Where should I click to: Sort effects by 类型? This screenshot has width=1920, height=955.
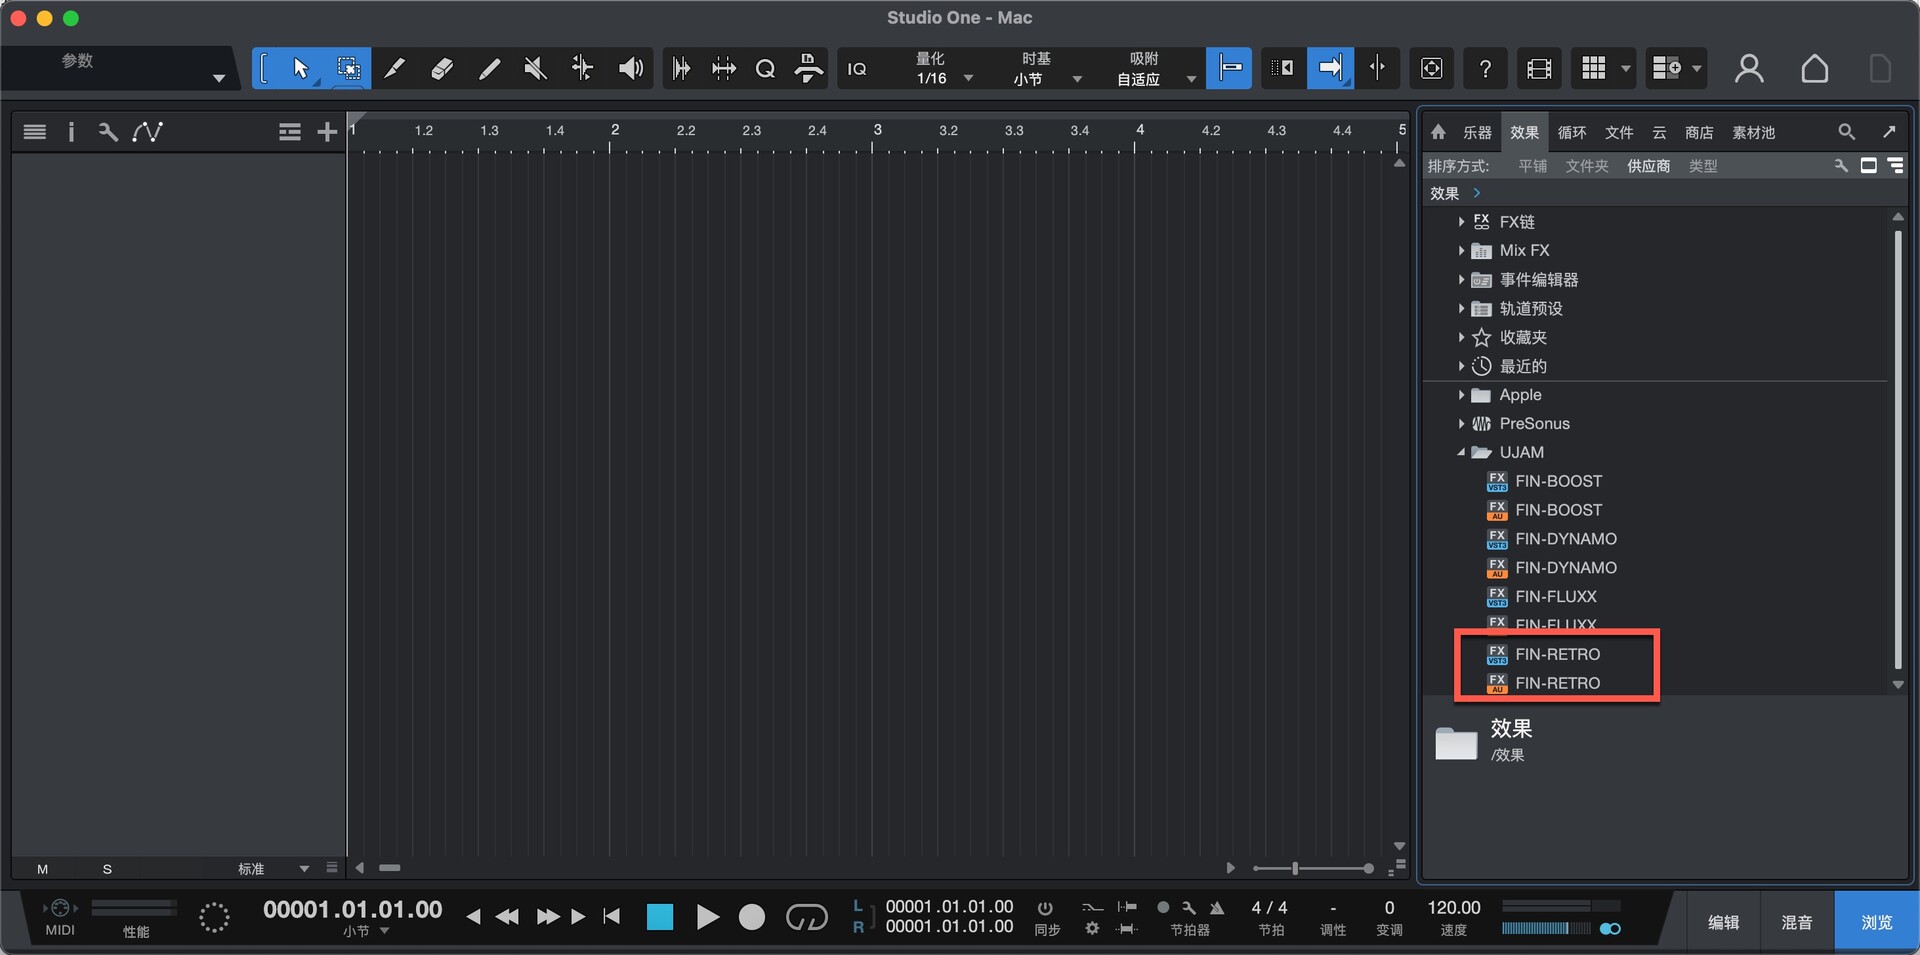pyautogui.click(x=1703, y=166)
